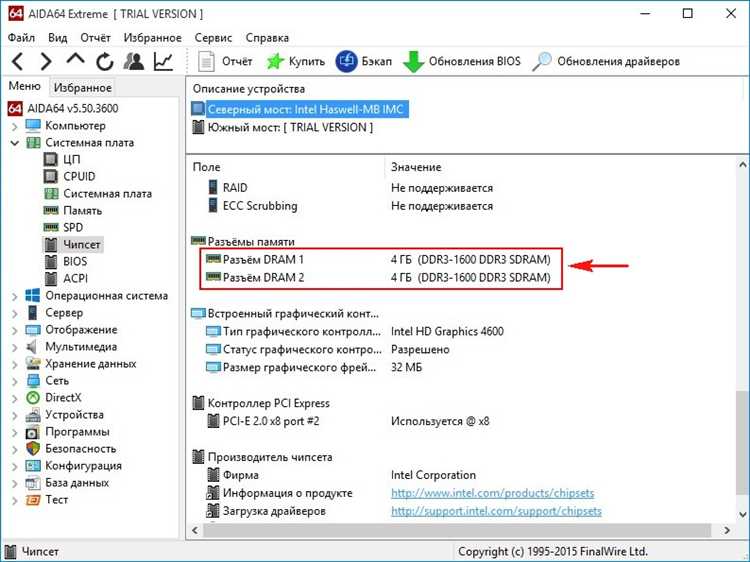Click the Отчёт toolbar button

(226, 62)
